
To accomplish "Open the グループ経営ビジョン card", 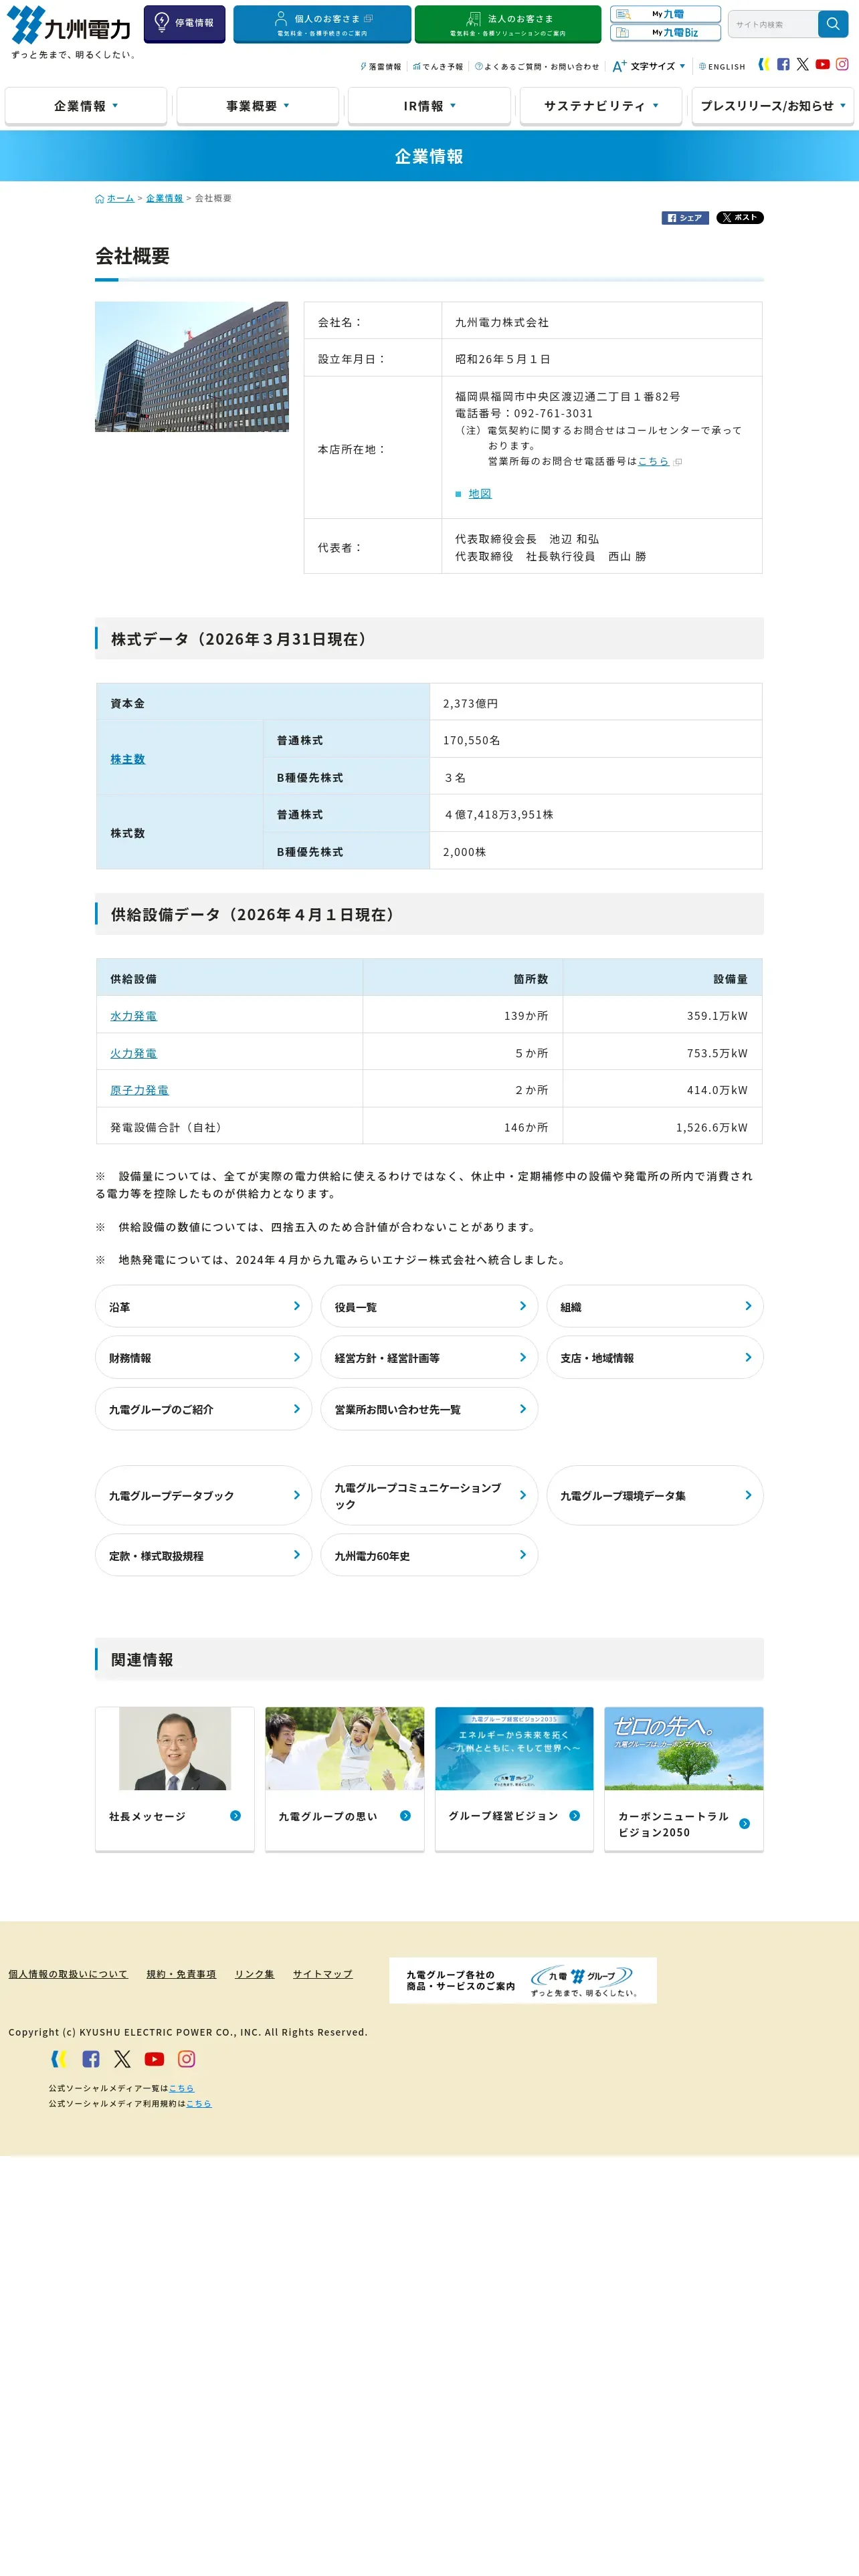I will (514, 1778).
